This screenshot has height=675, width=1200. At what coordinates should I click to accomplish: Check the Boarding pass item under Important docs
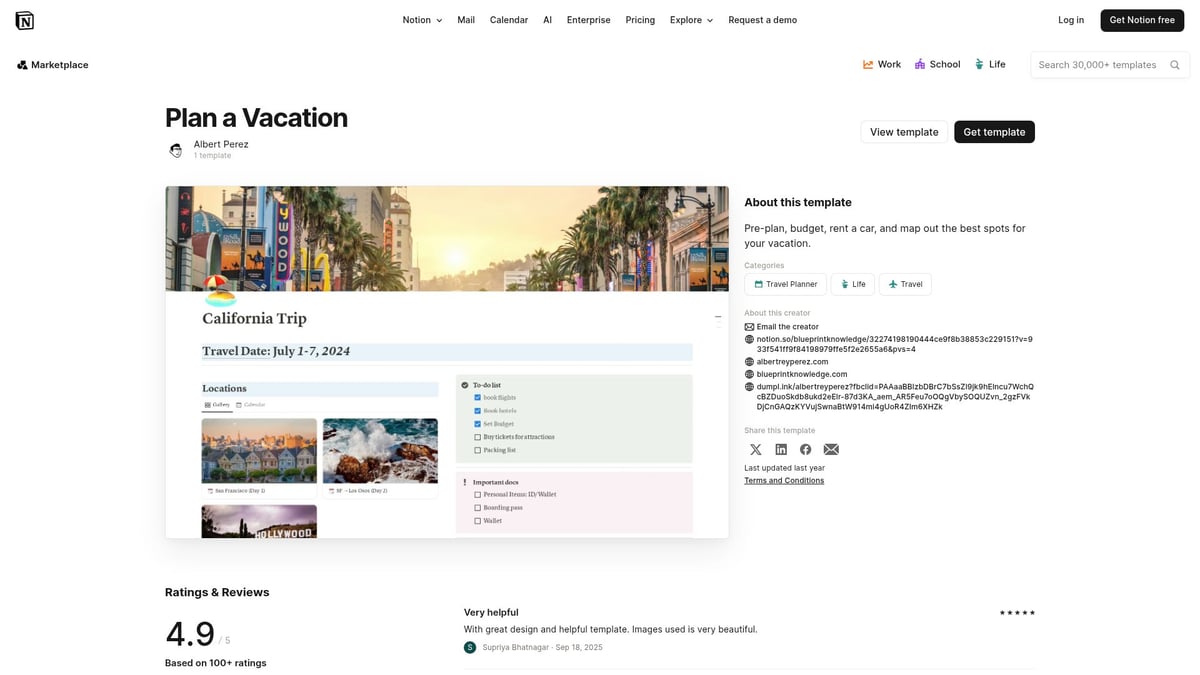[x=476, y=507]
